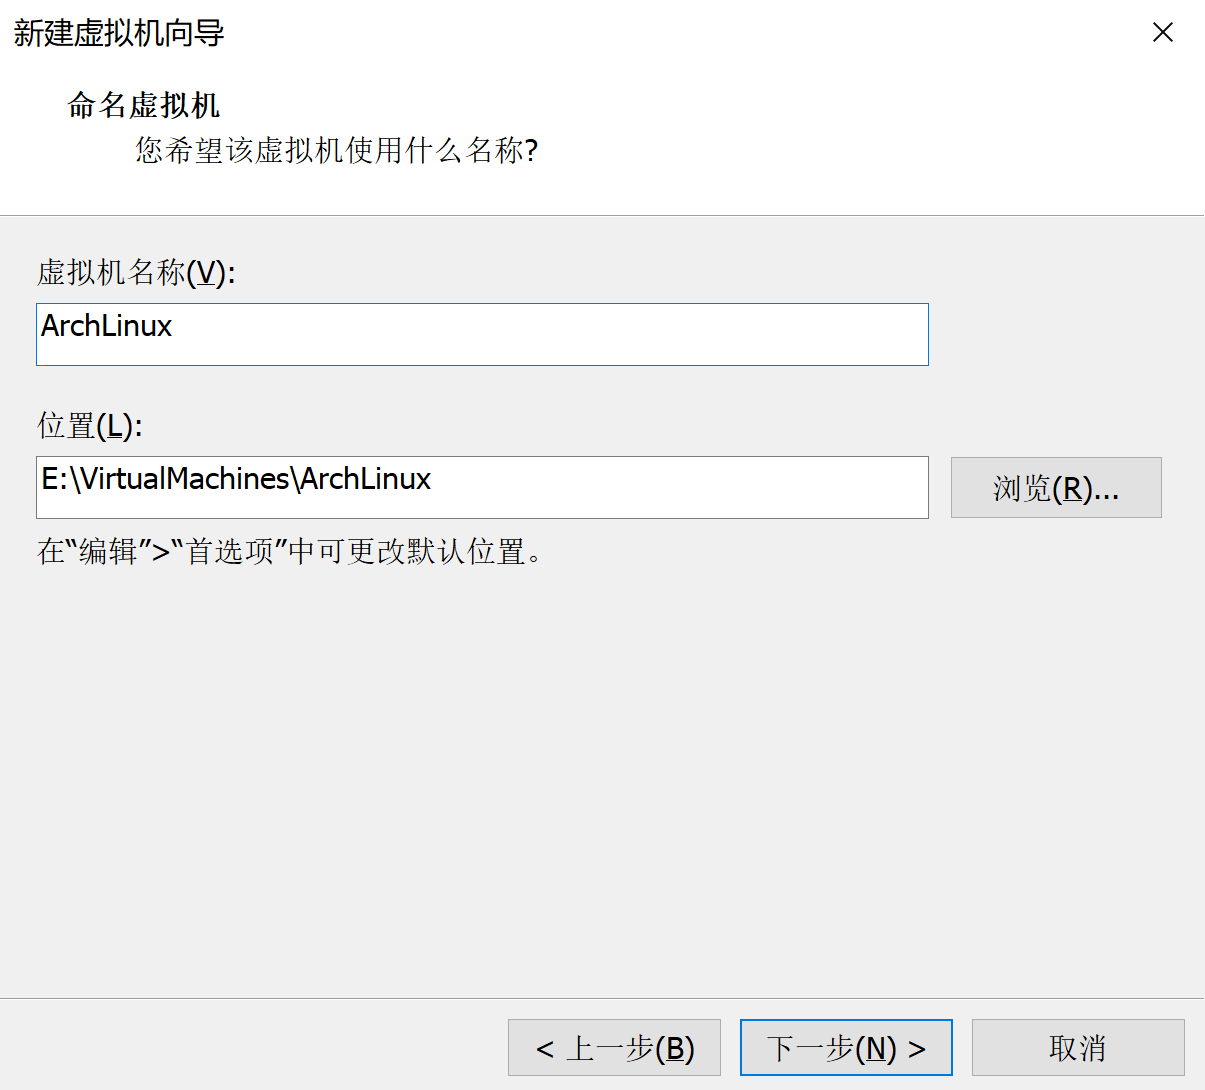
Task: Click the 位置(L) label
Action: point(89,427)
